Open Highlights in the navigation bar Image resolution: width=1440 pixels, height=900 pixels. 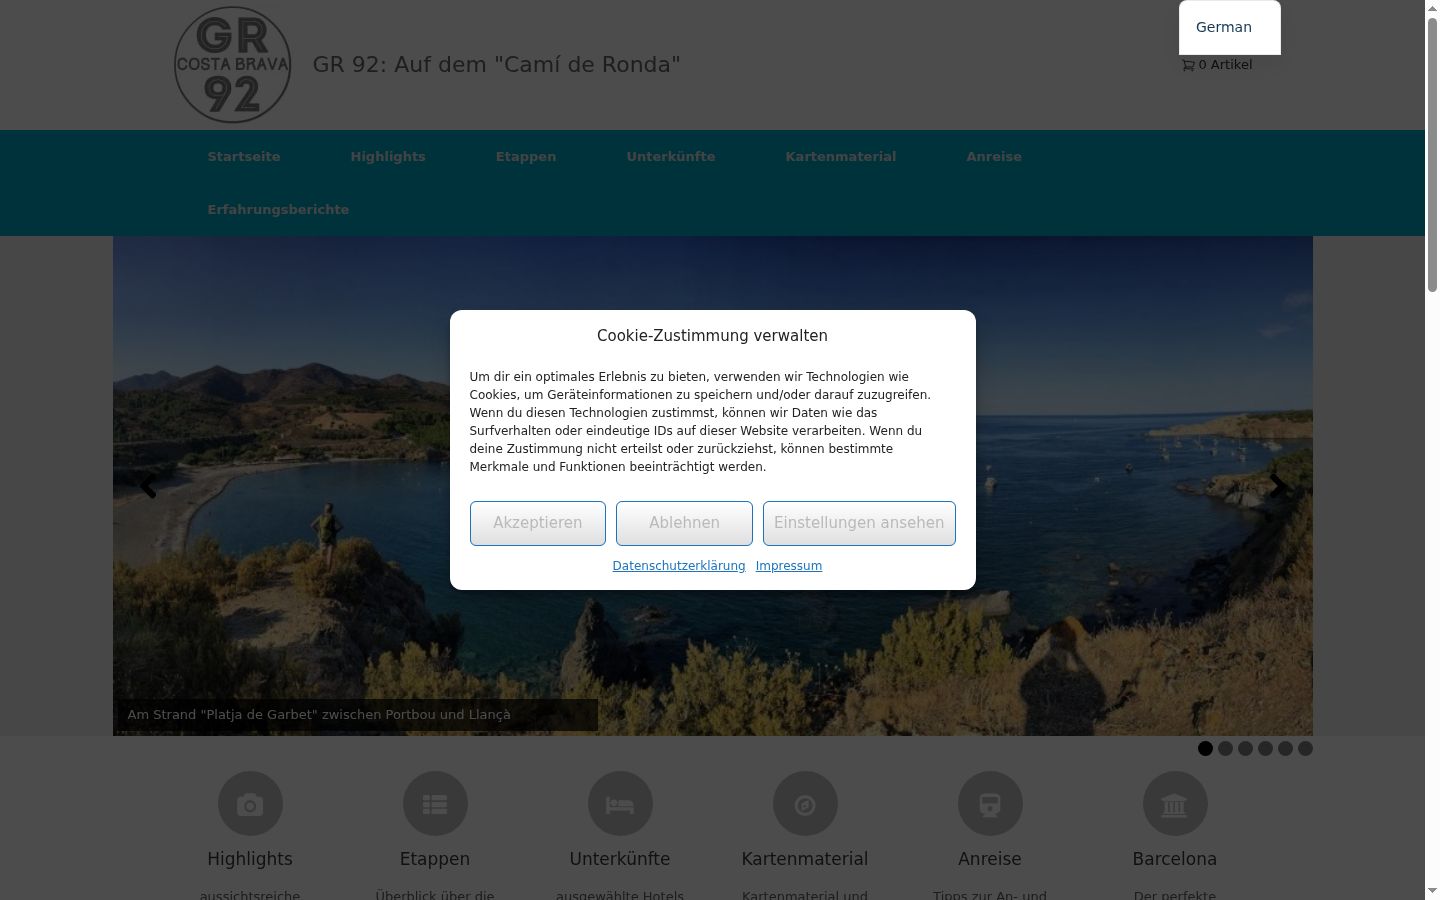pos(388,157)
